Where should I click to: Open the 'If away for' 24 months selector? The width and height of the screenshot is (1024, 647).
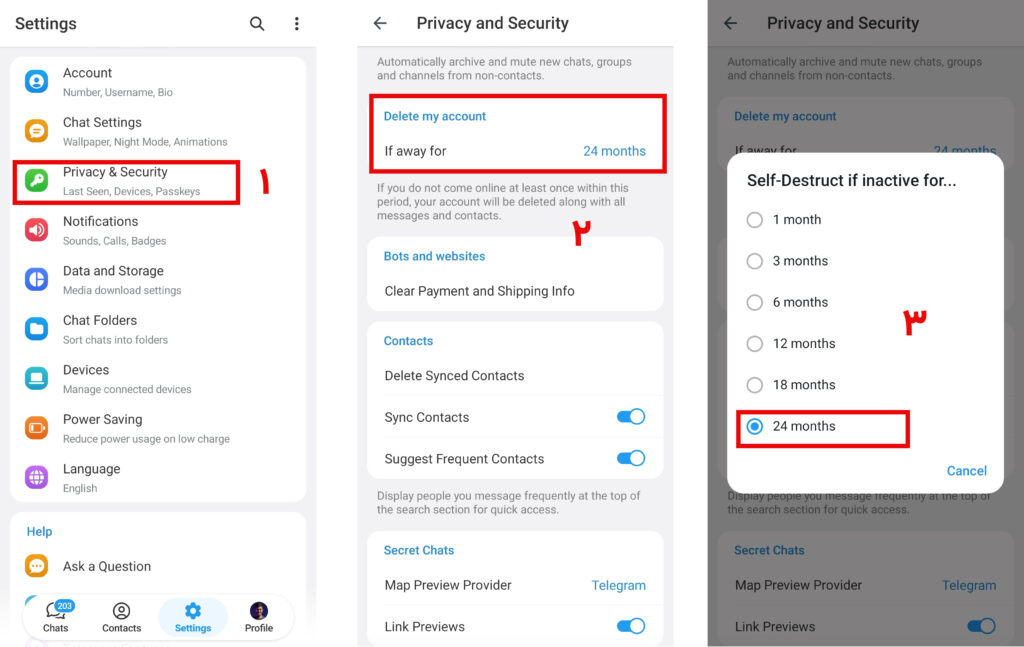tap(614, 151)
